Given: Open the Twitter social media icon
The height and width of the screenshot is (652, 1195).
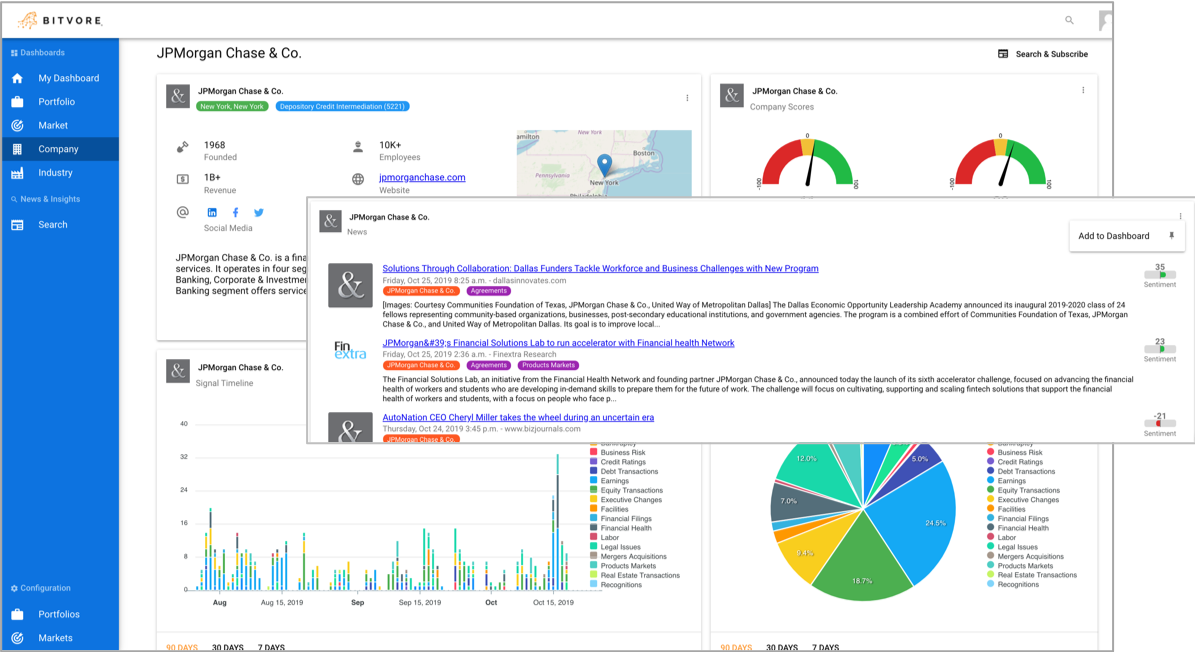Looking at the screenshot, I should [x=259, y=213].
